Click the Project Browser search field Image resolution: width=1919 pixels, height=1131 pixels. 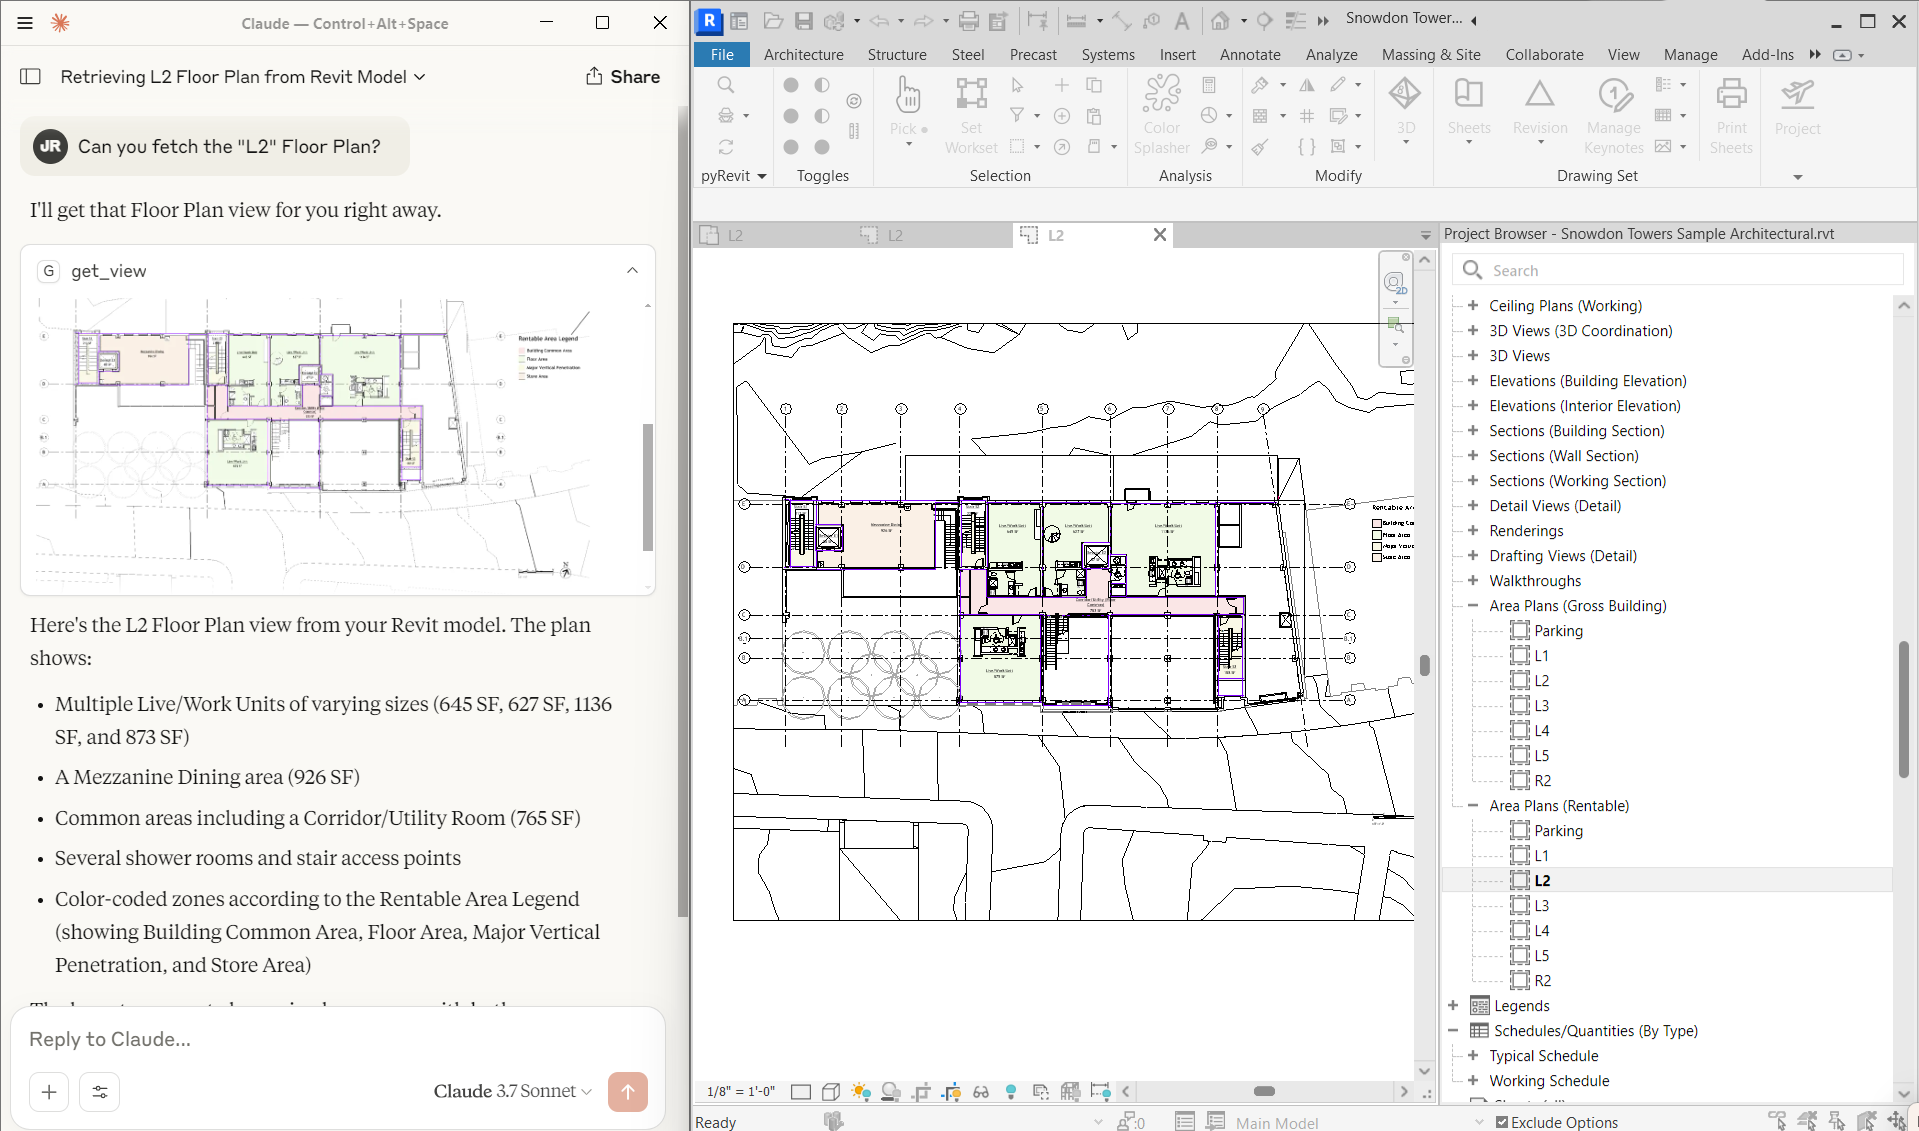pos(1679,271)
